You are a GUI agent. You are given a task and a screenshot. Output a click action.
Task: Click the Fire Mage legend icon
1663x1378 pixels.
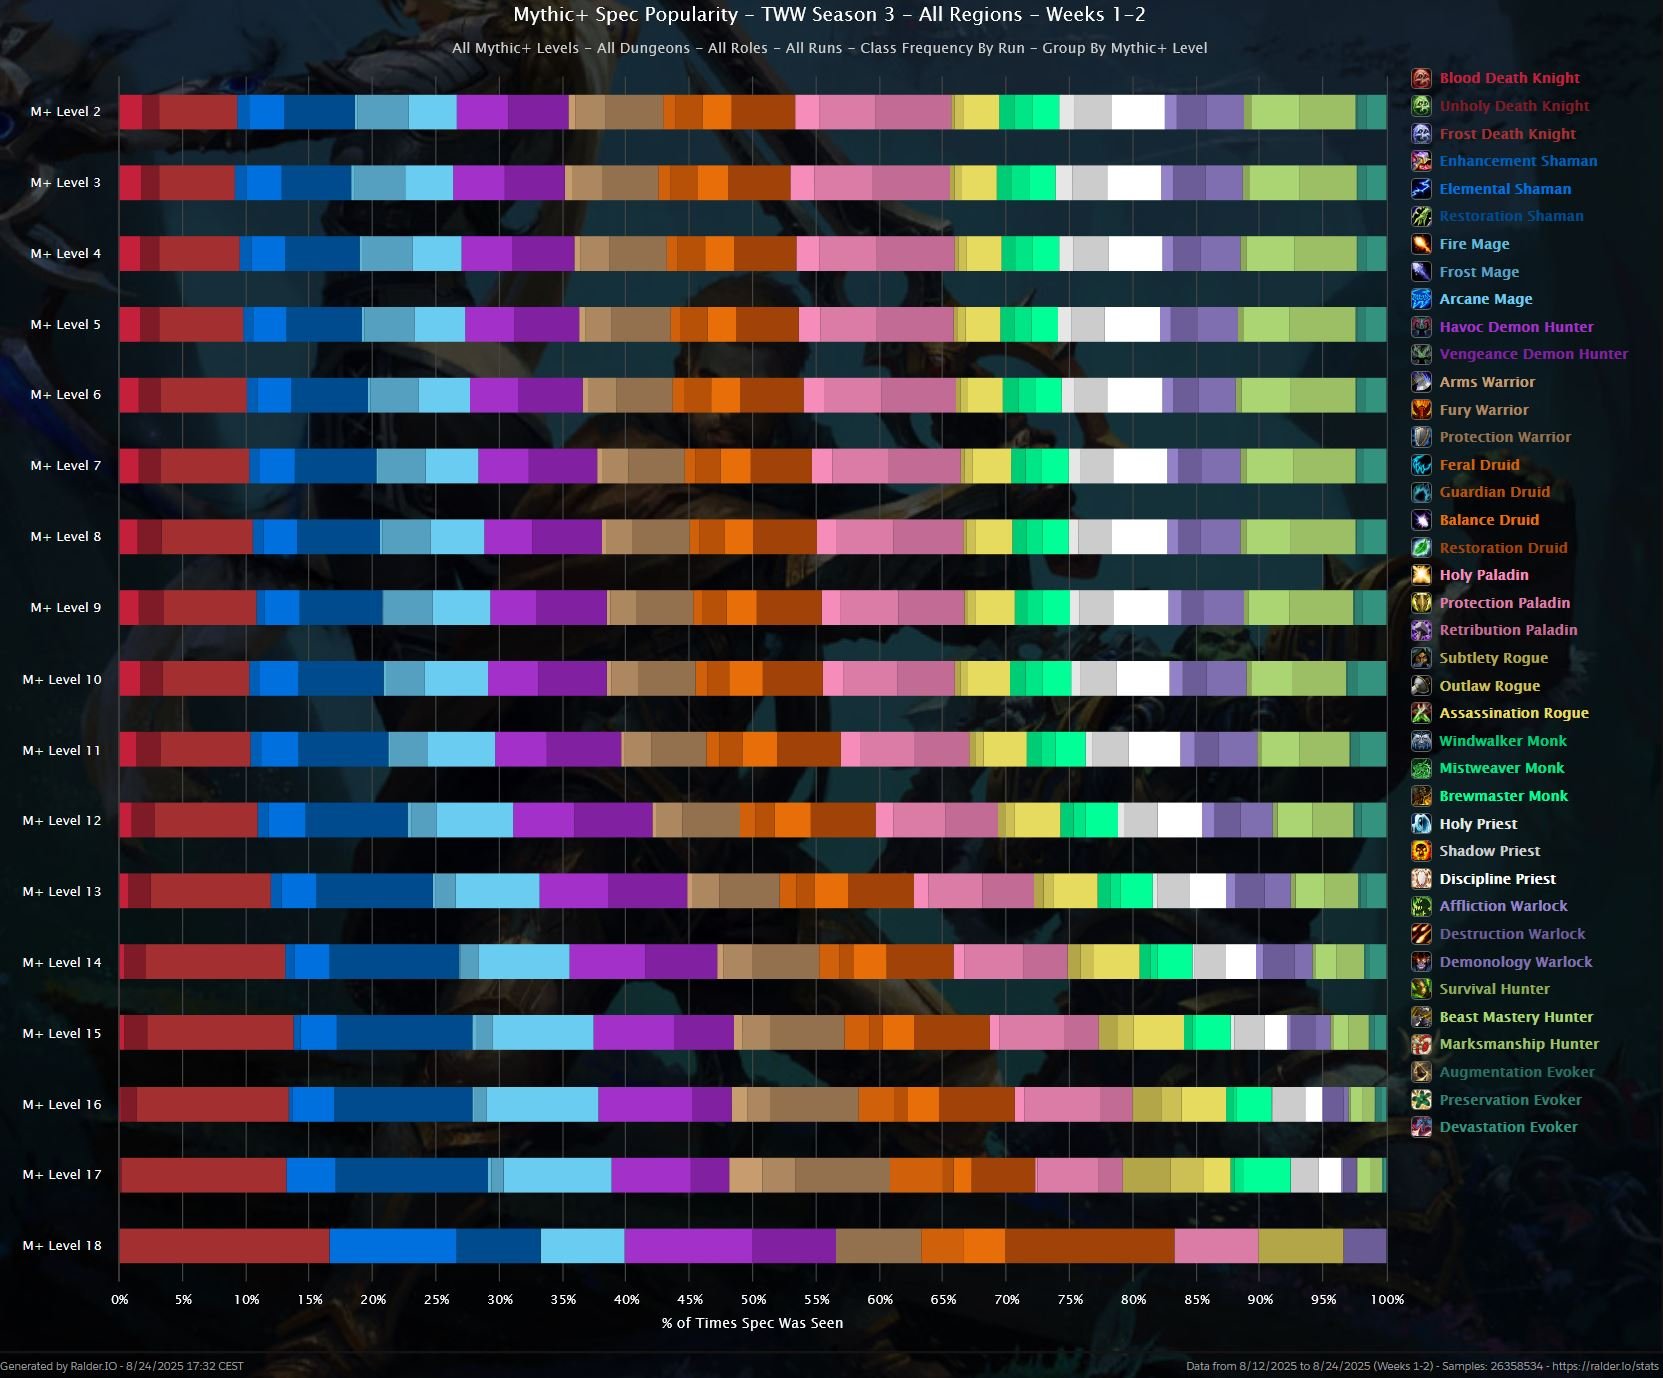click(1421, 244)
